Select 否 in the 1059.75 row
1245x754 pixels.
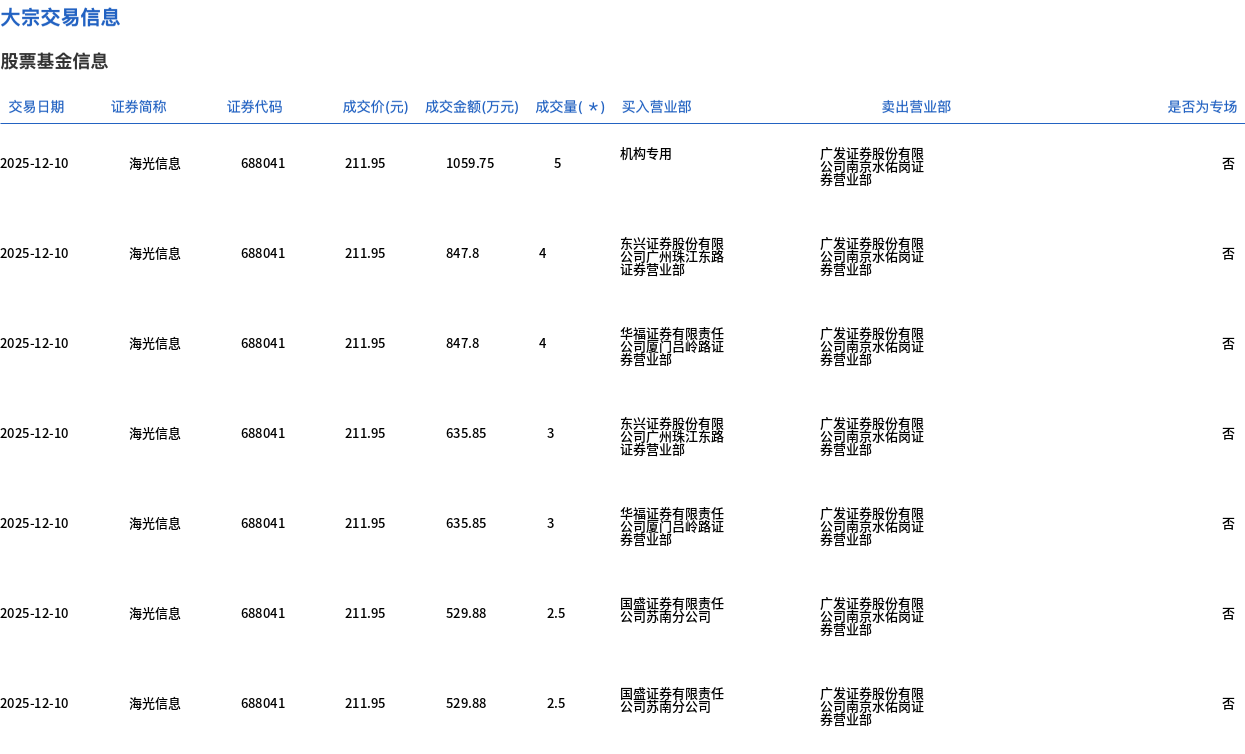pos(1228,163)
